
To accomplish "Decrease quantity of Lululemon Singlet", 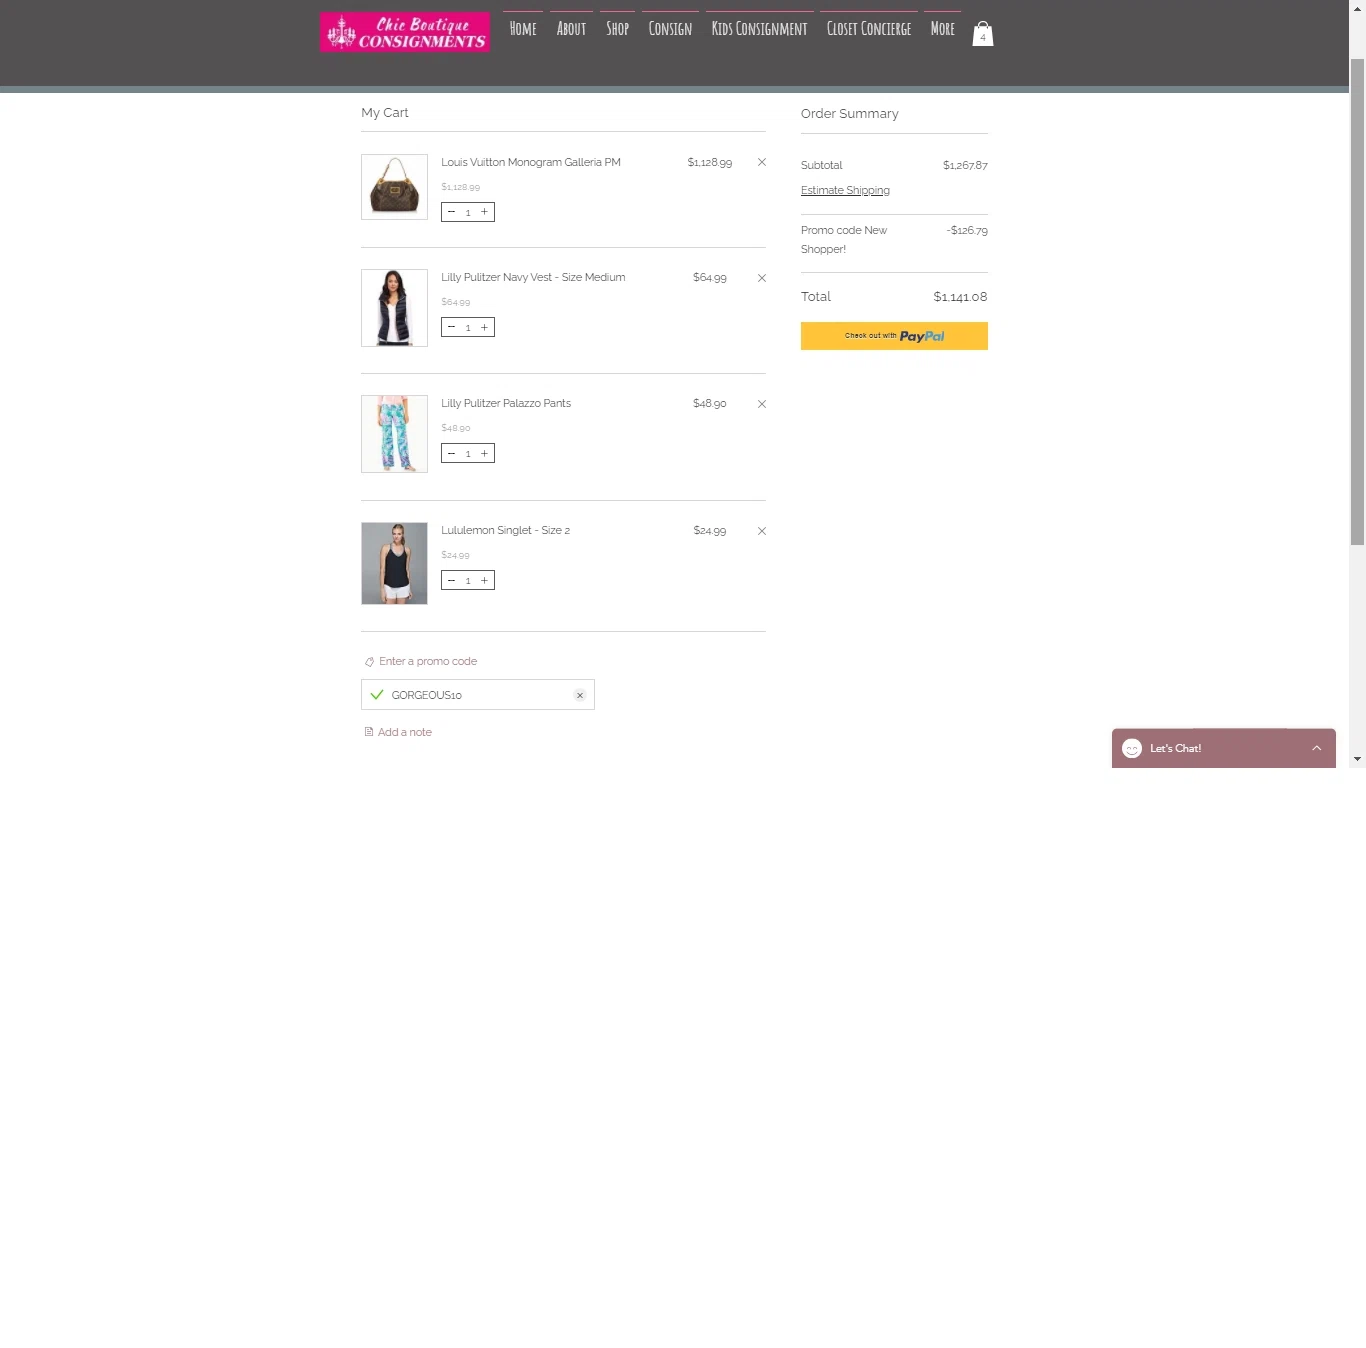I will pos(451,580).
